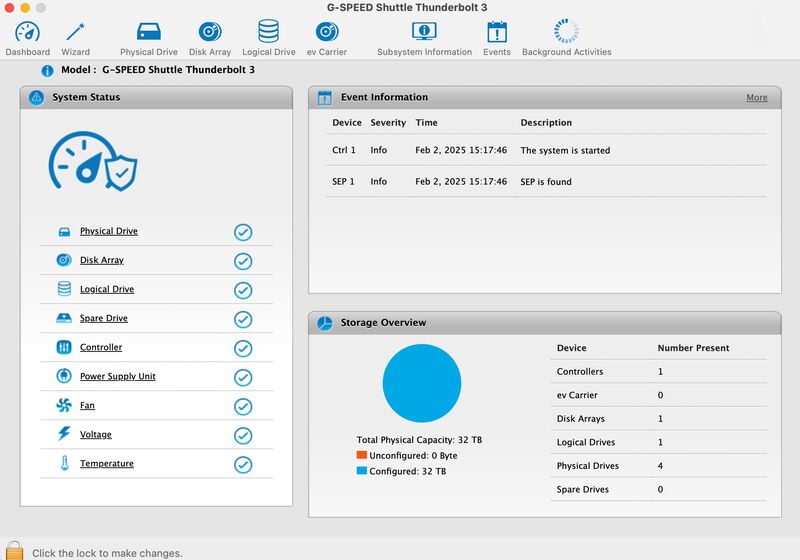Viewport: 800px width, 560px height.
Task: Click the blue Configured legend swatch
Action: point(362,471)
